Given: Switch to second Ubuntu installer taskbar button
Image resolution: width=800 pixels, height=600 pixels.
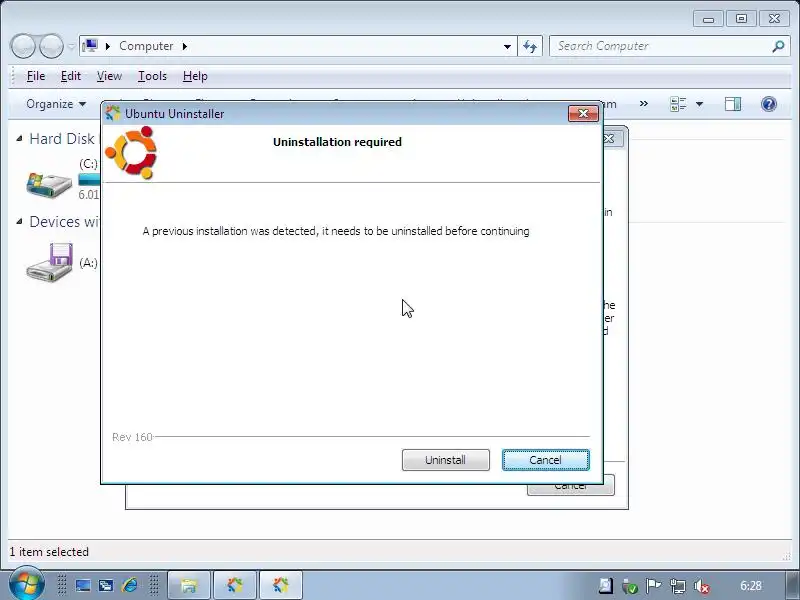Looking at the screenshot, I should coord(281,585).
